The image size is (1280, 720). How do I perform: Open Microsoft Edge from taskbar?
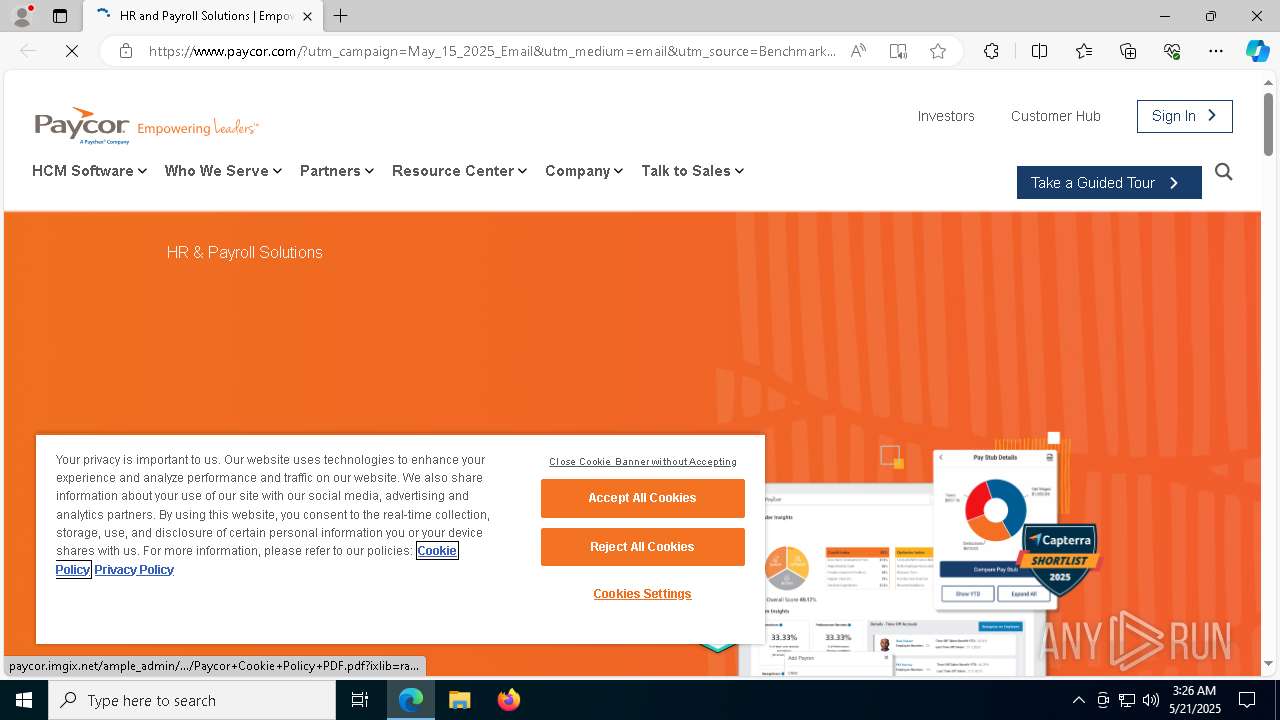(x=411, y=700)
